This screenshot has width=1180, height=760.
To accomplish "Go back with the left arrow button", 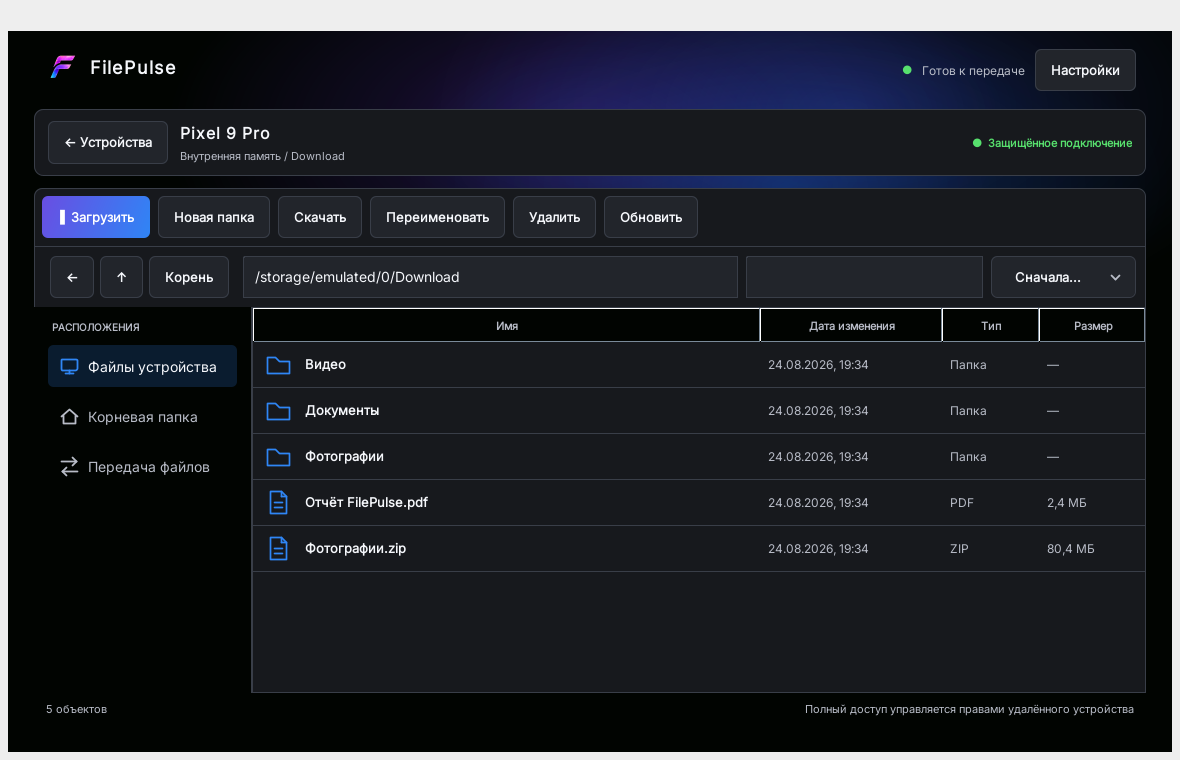I will point(72,277).
